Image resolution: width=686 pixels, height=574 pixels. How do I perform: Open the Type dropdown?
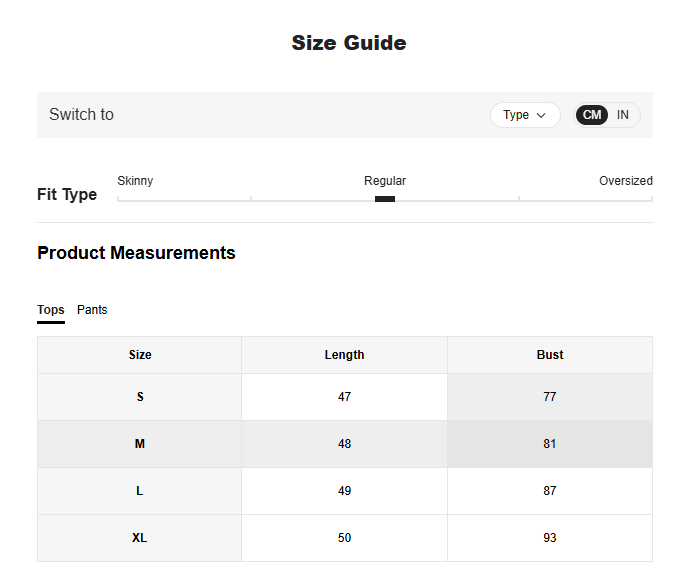coord(525,115)
